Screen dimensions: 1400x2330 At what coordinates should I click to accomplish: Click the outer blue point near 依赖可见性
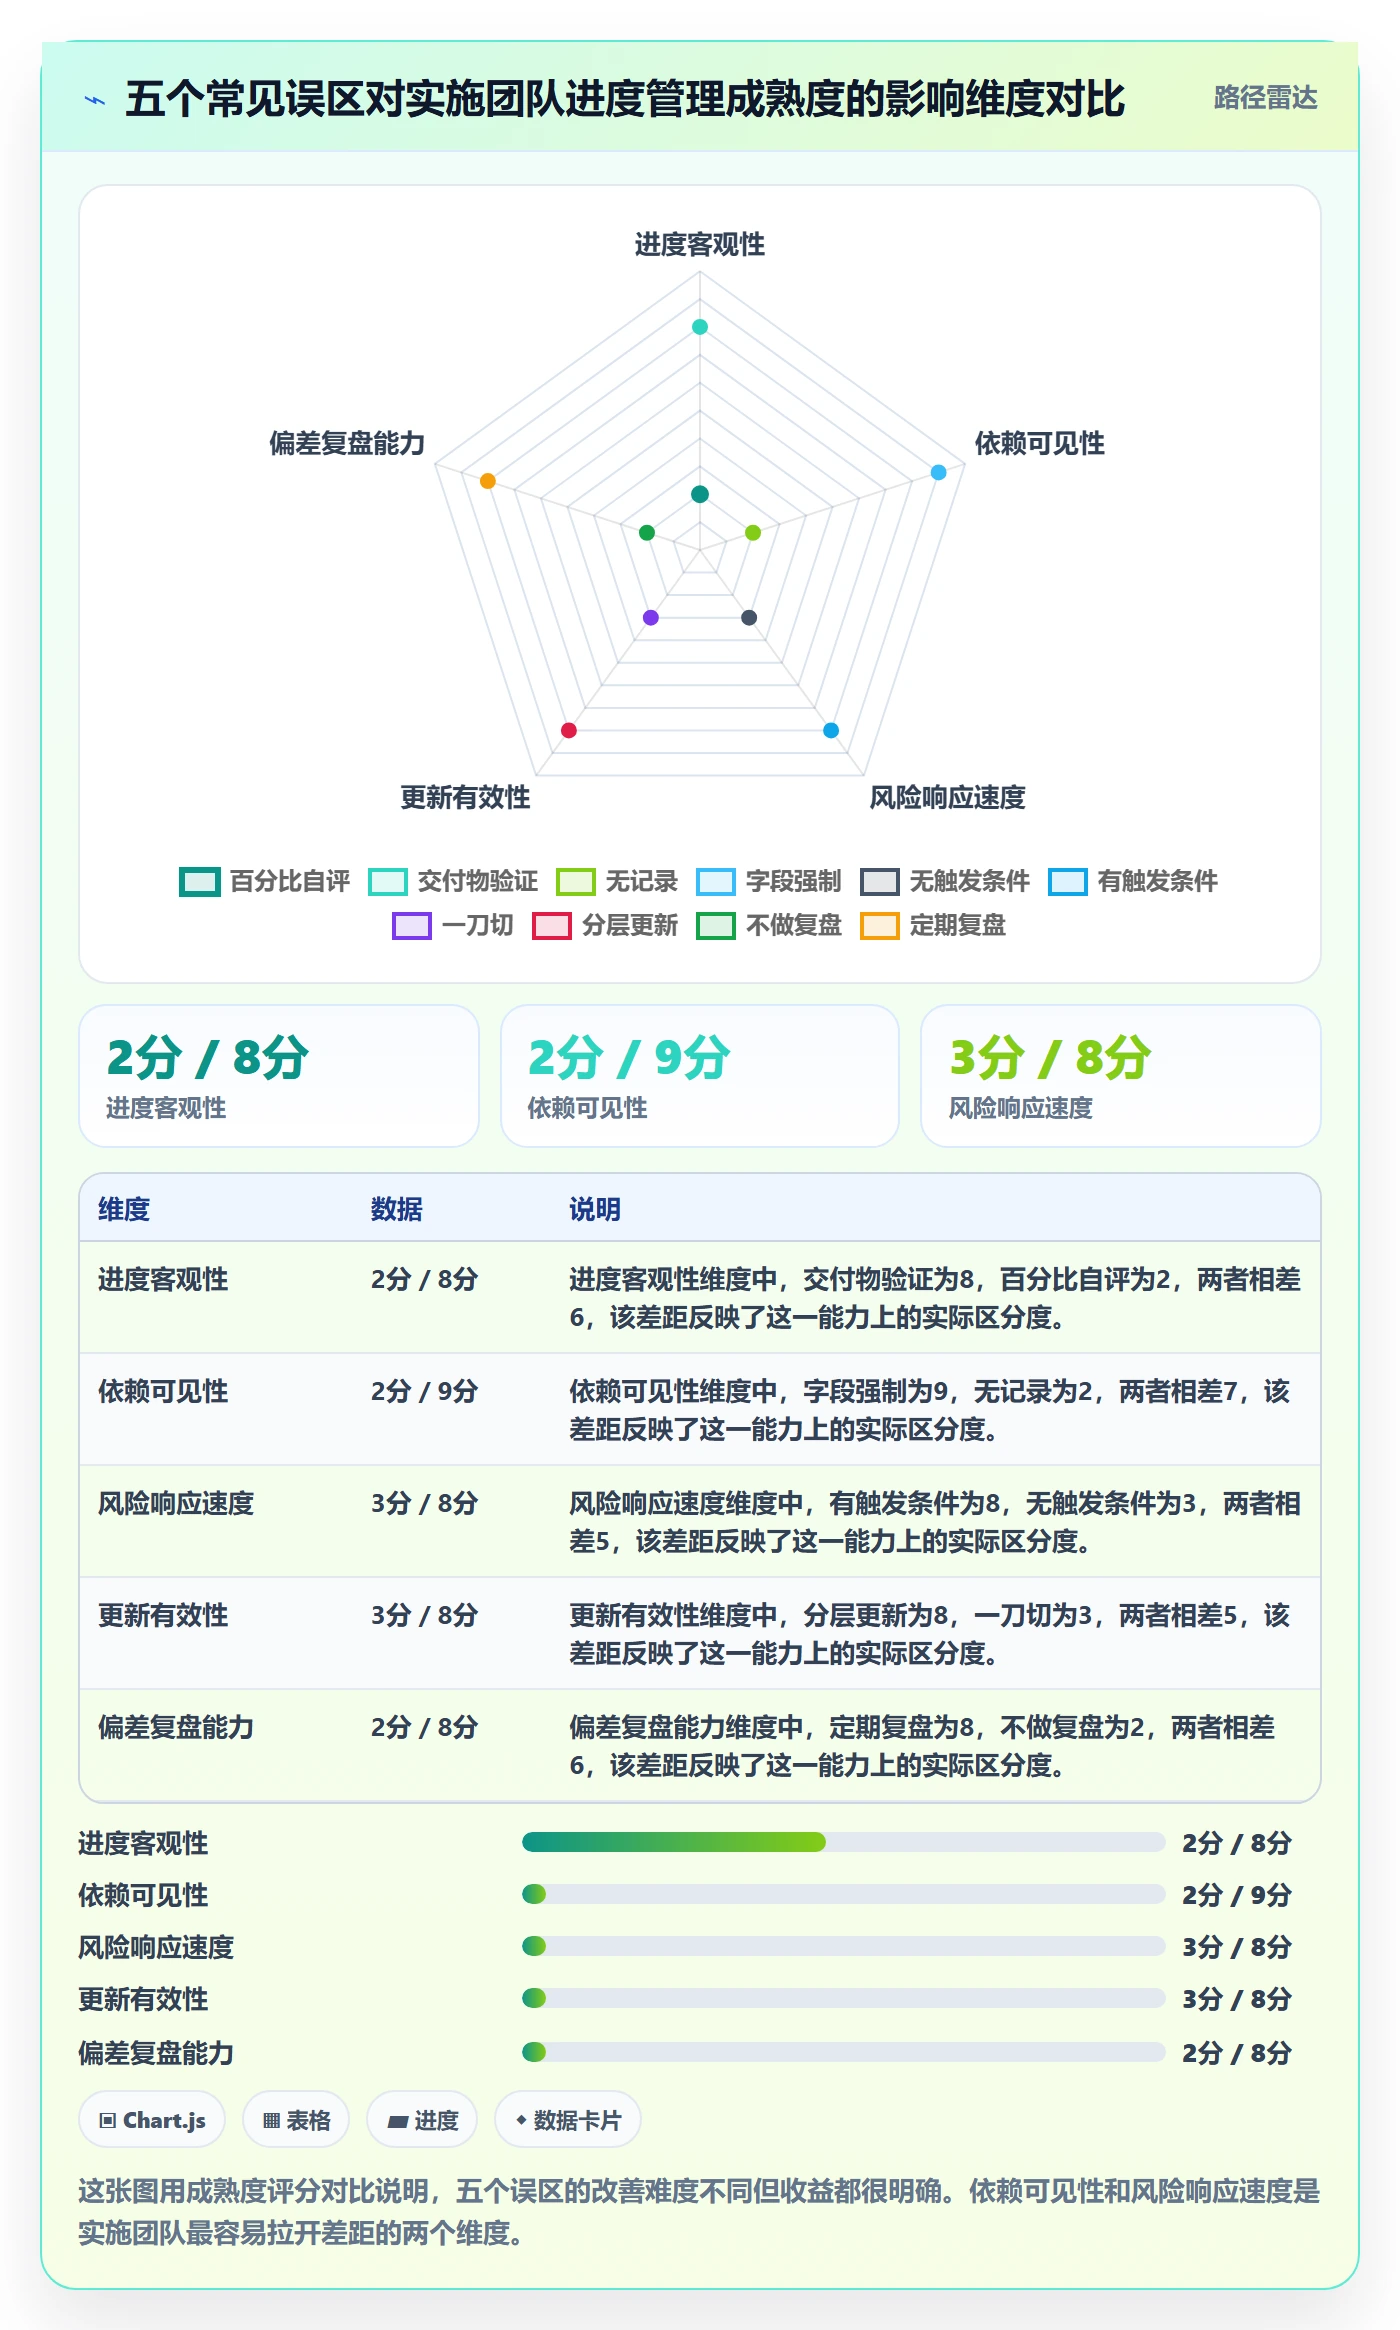pyautogui.click(x=938, y=472)
